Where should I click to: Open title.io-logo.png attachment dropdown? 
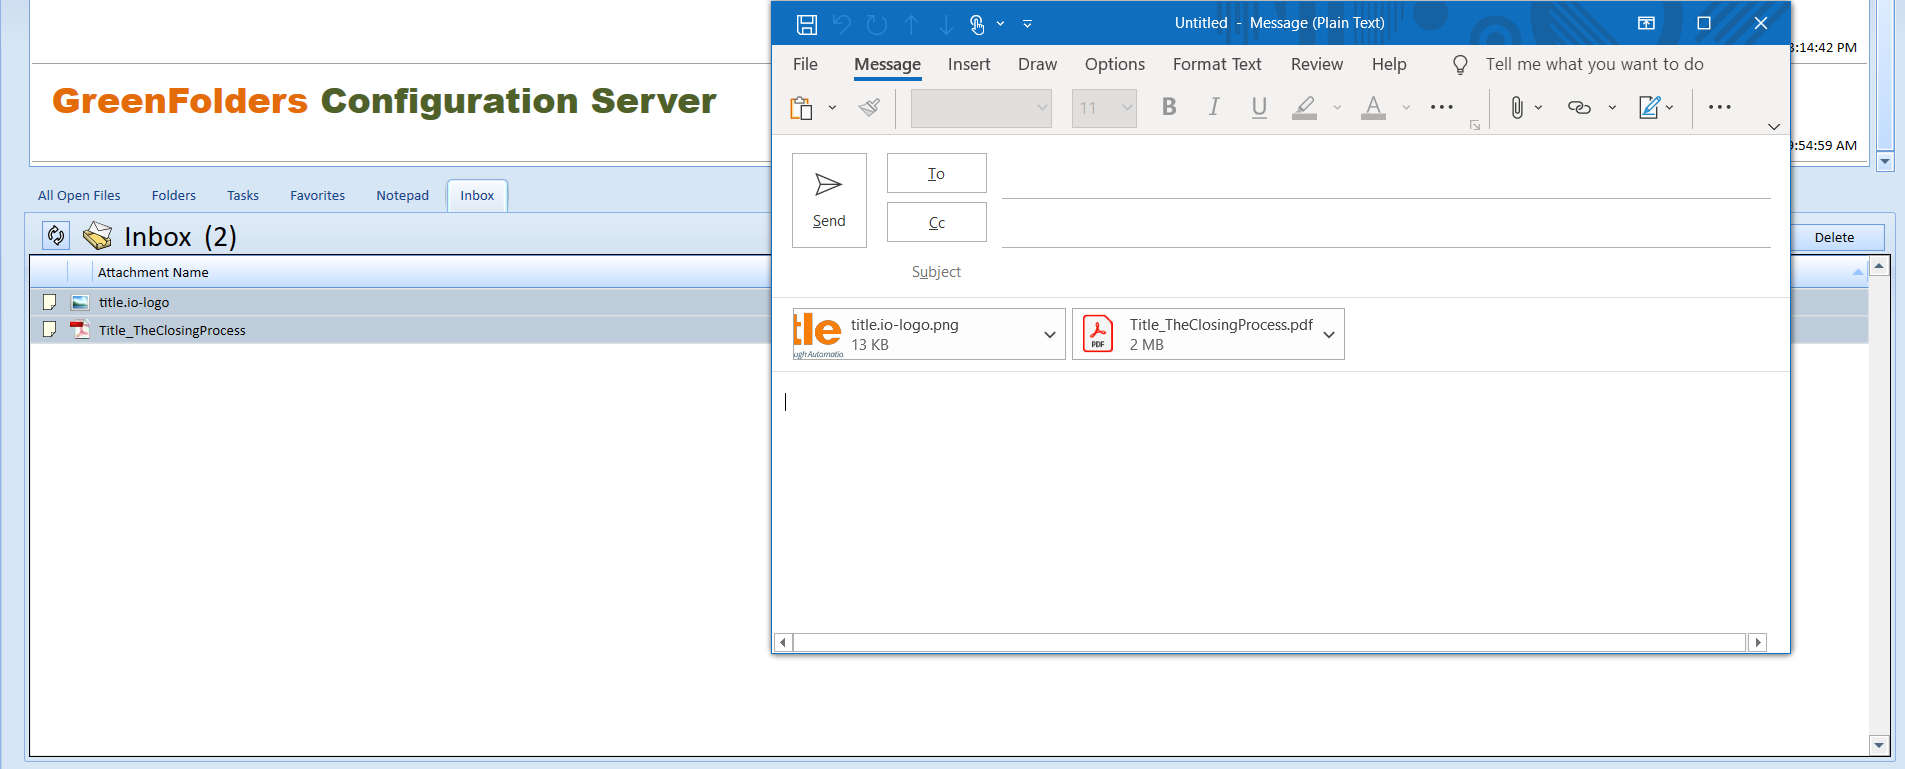pyautogui.click(x=1050, y=335)
